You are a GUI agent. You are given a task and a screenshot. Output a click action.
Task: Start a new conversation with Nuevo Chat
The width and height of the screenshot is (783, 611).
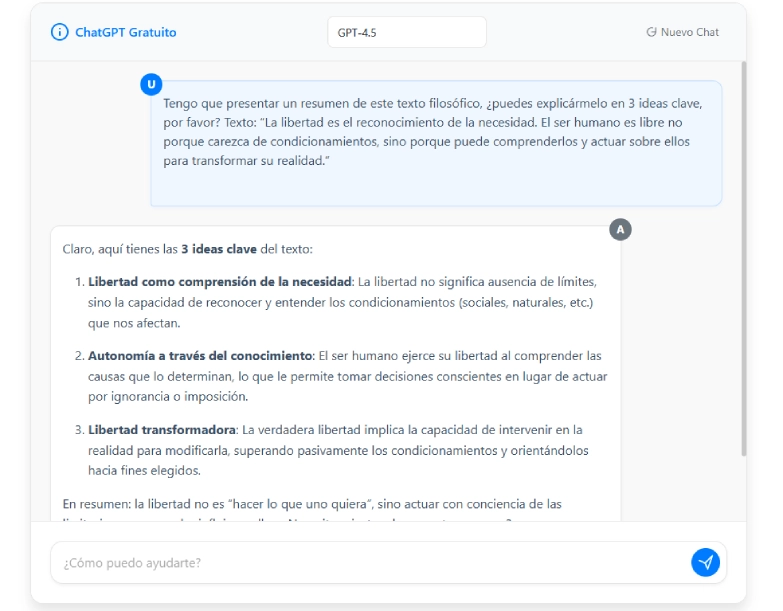click(682, 32)
